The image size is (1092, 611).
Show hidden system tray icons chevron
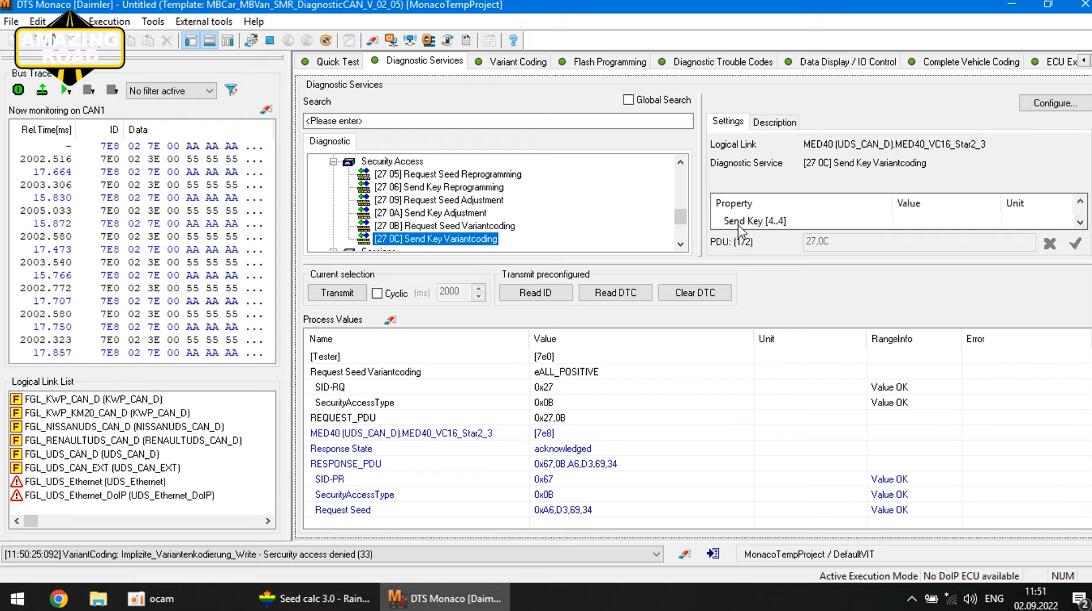click(x=912, y=598)
